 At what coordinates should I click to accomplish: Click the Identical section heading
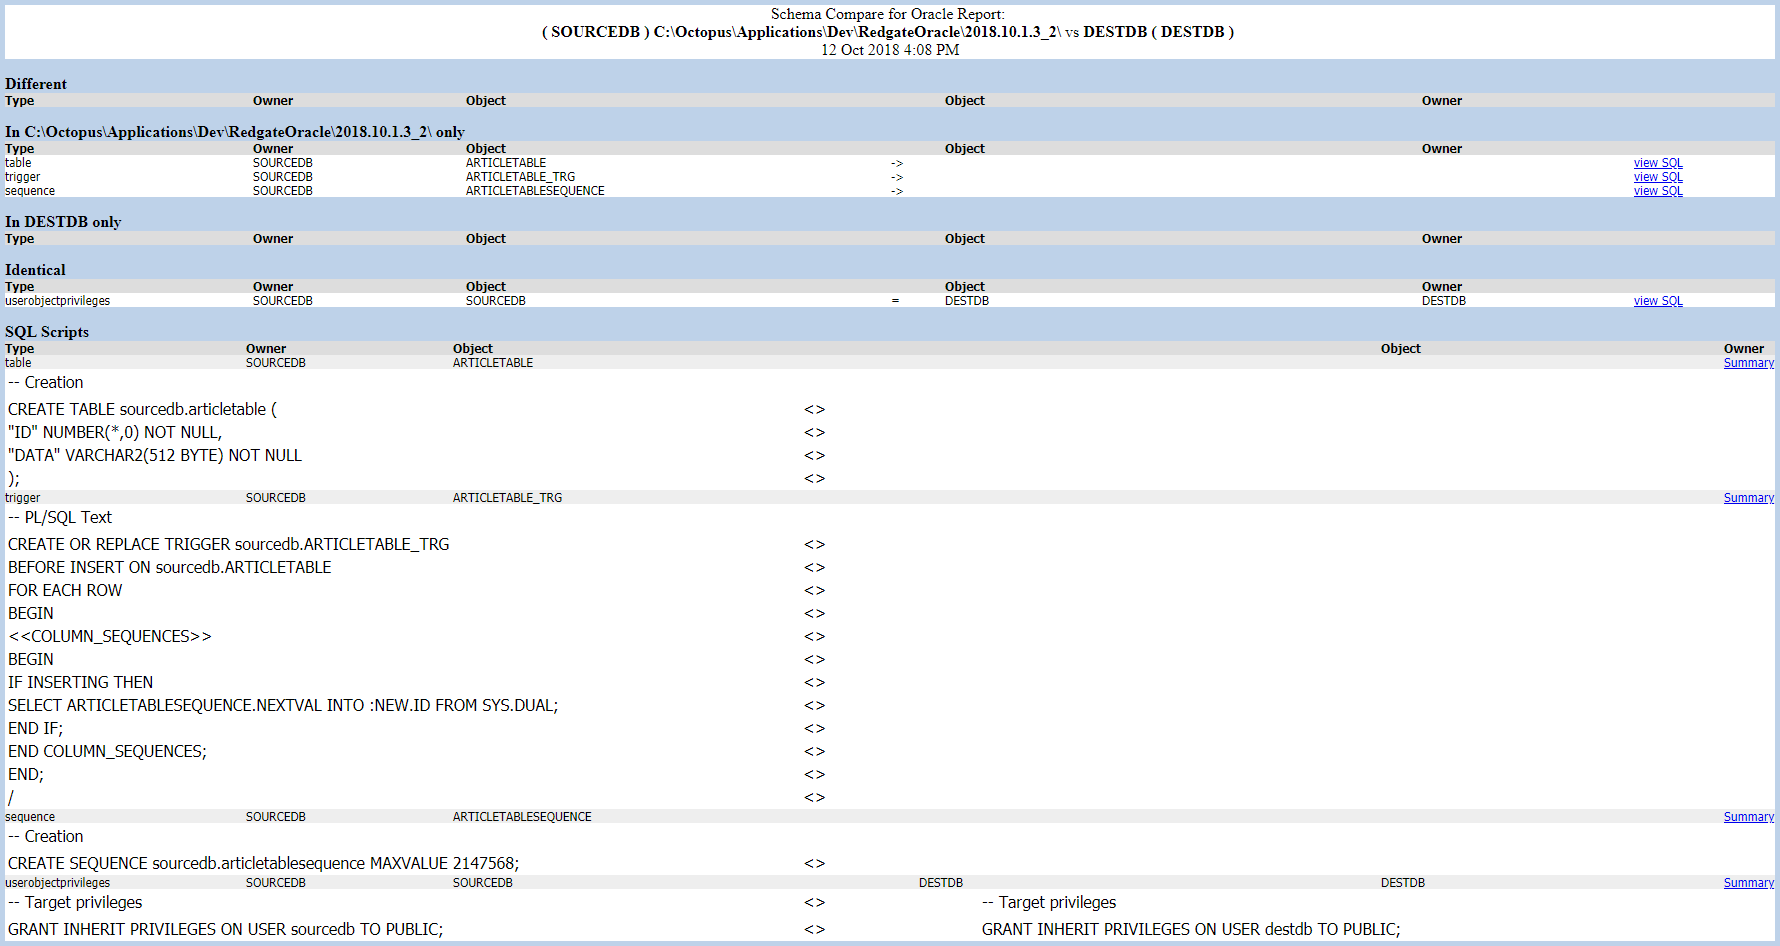click(35, 270)
